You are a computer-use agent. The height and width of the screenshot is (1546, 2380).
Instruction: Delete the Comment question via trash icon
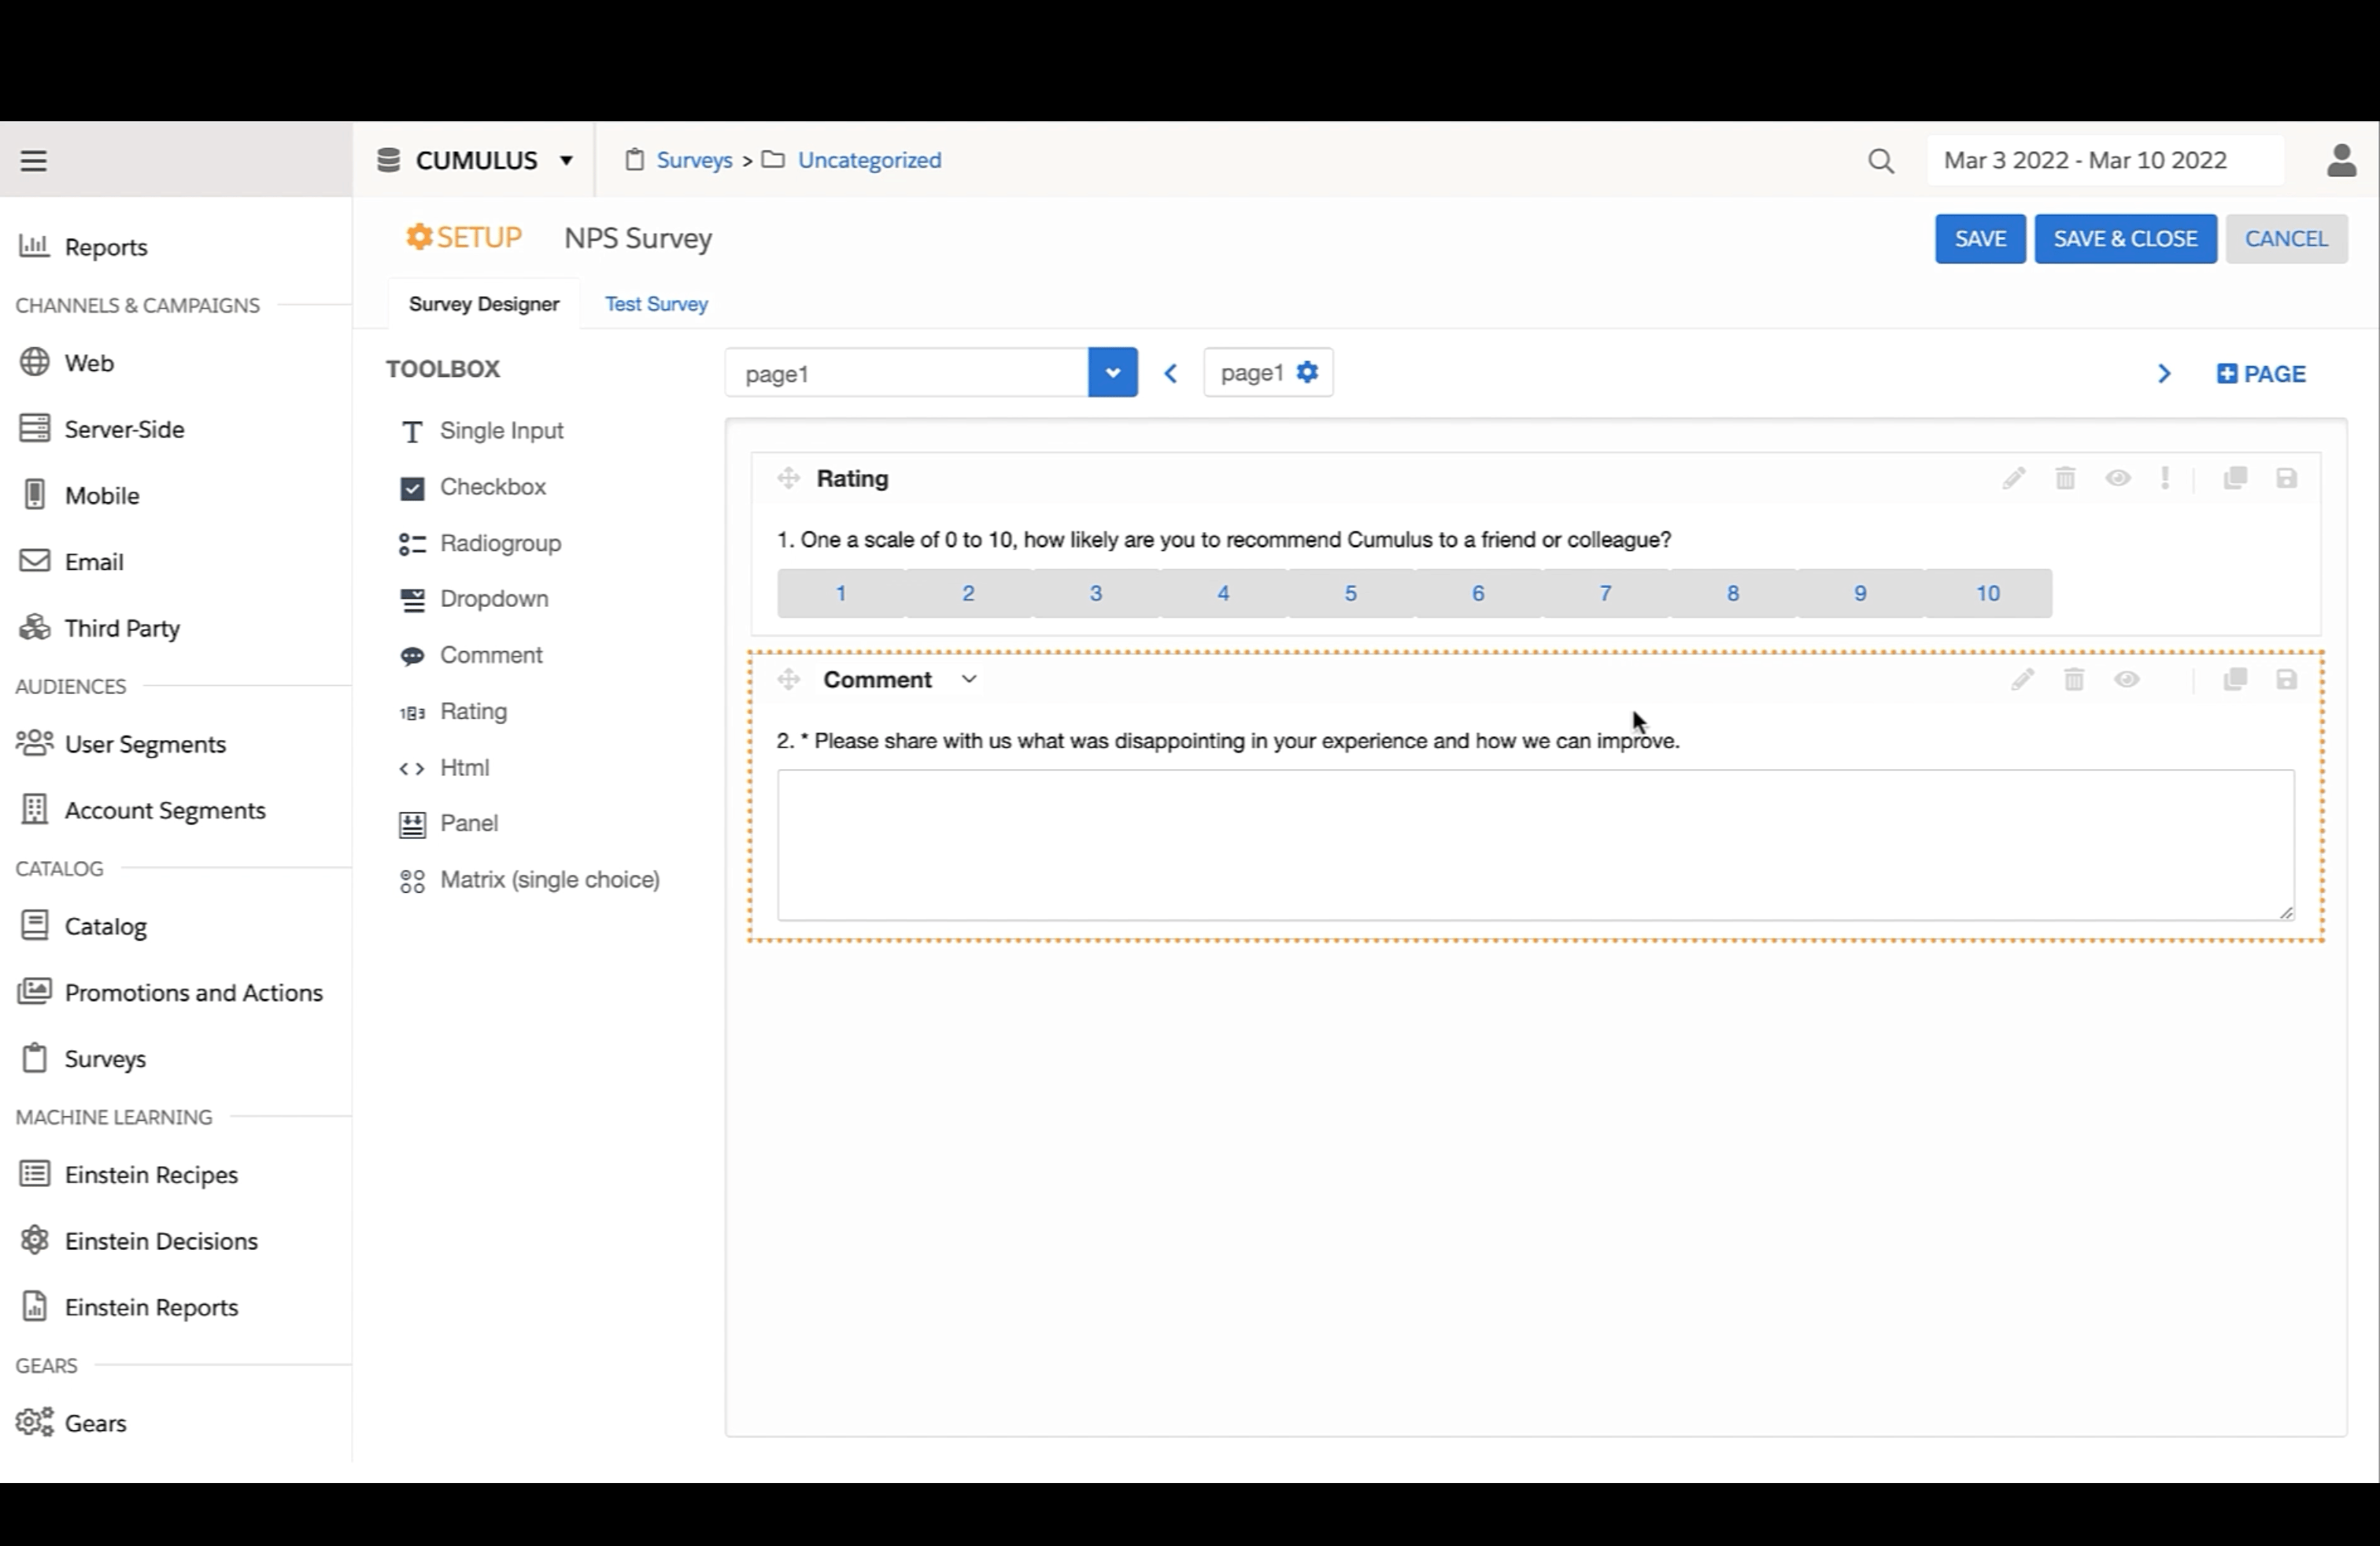[2074, 680]
